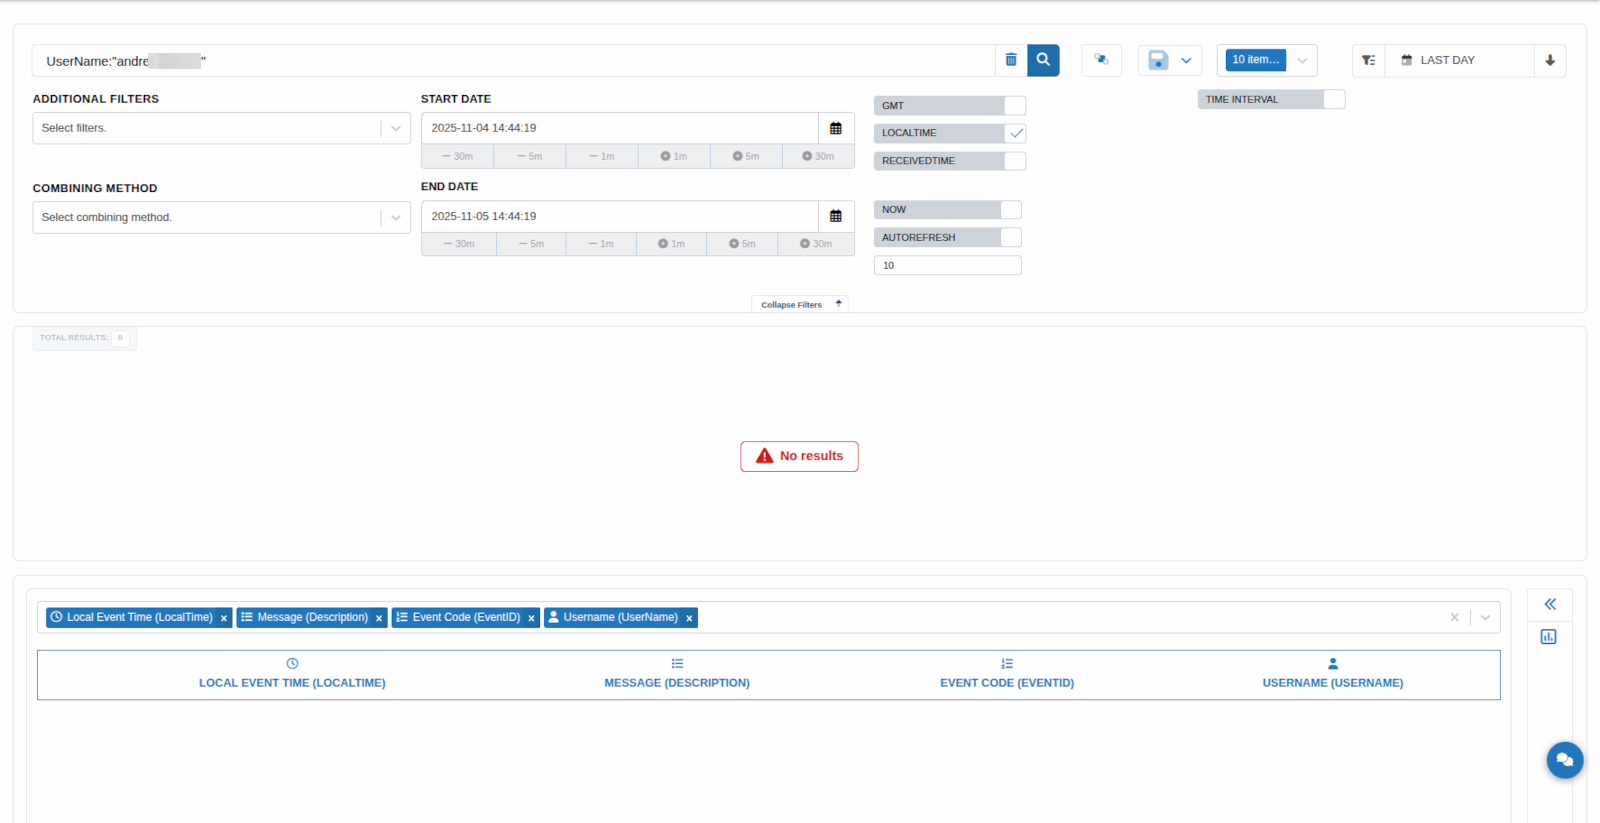Toggle the LOCALTIME checkbox
The image size is (1600, 823).
coord(1016,133)
